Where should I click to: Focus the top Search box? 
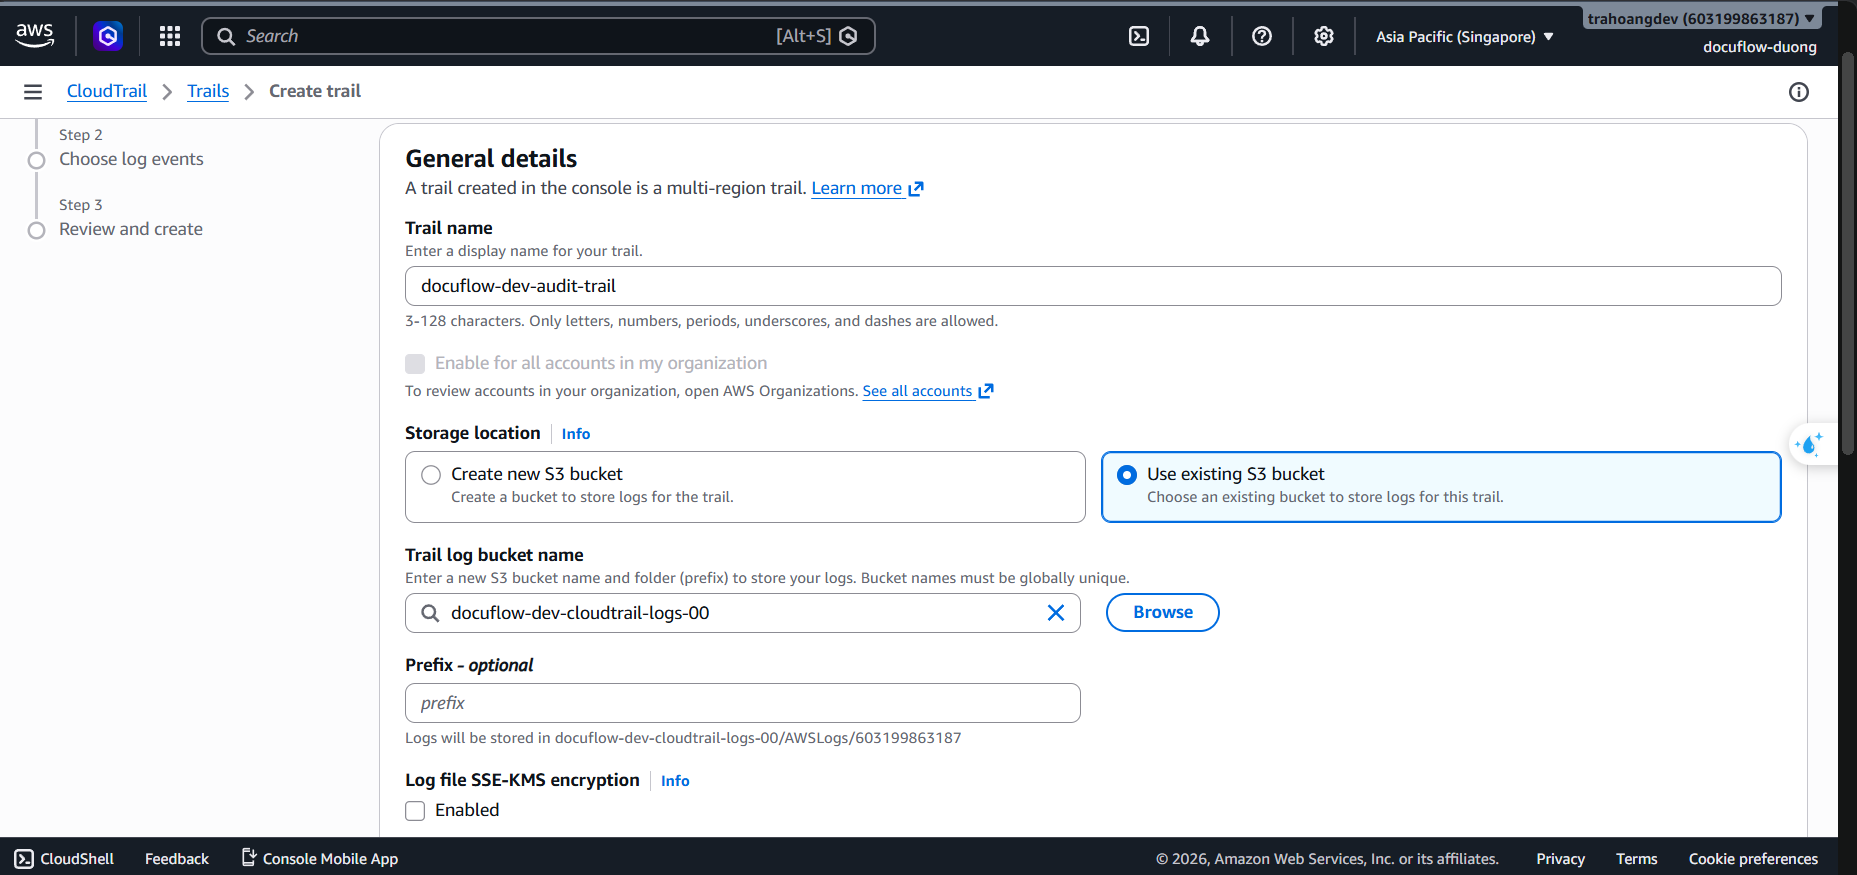(x=538, y=36)
